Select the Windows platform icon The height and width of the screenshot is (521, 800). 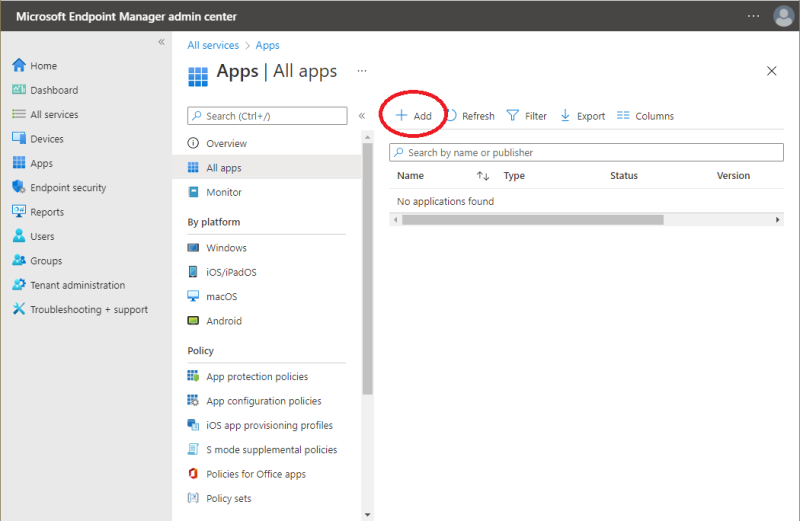click(193, 247)
